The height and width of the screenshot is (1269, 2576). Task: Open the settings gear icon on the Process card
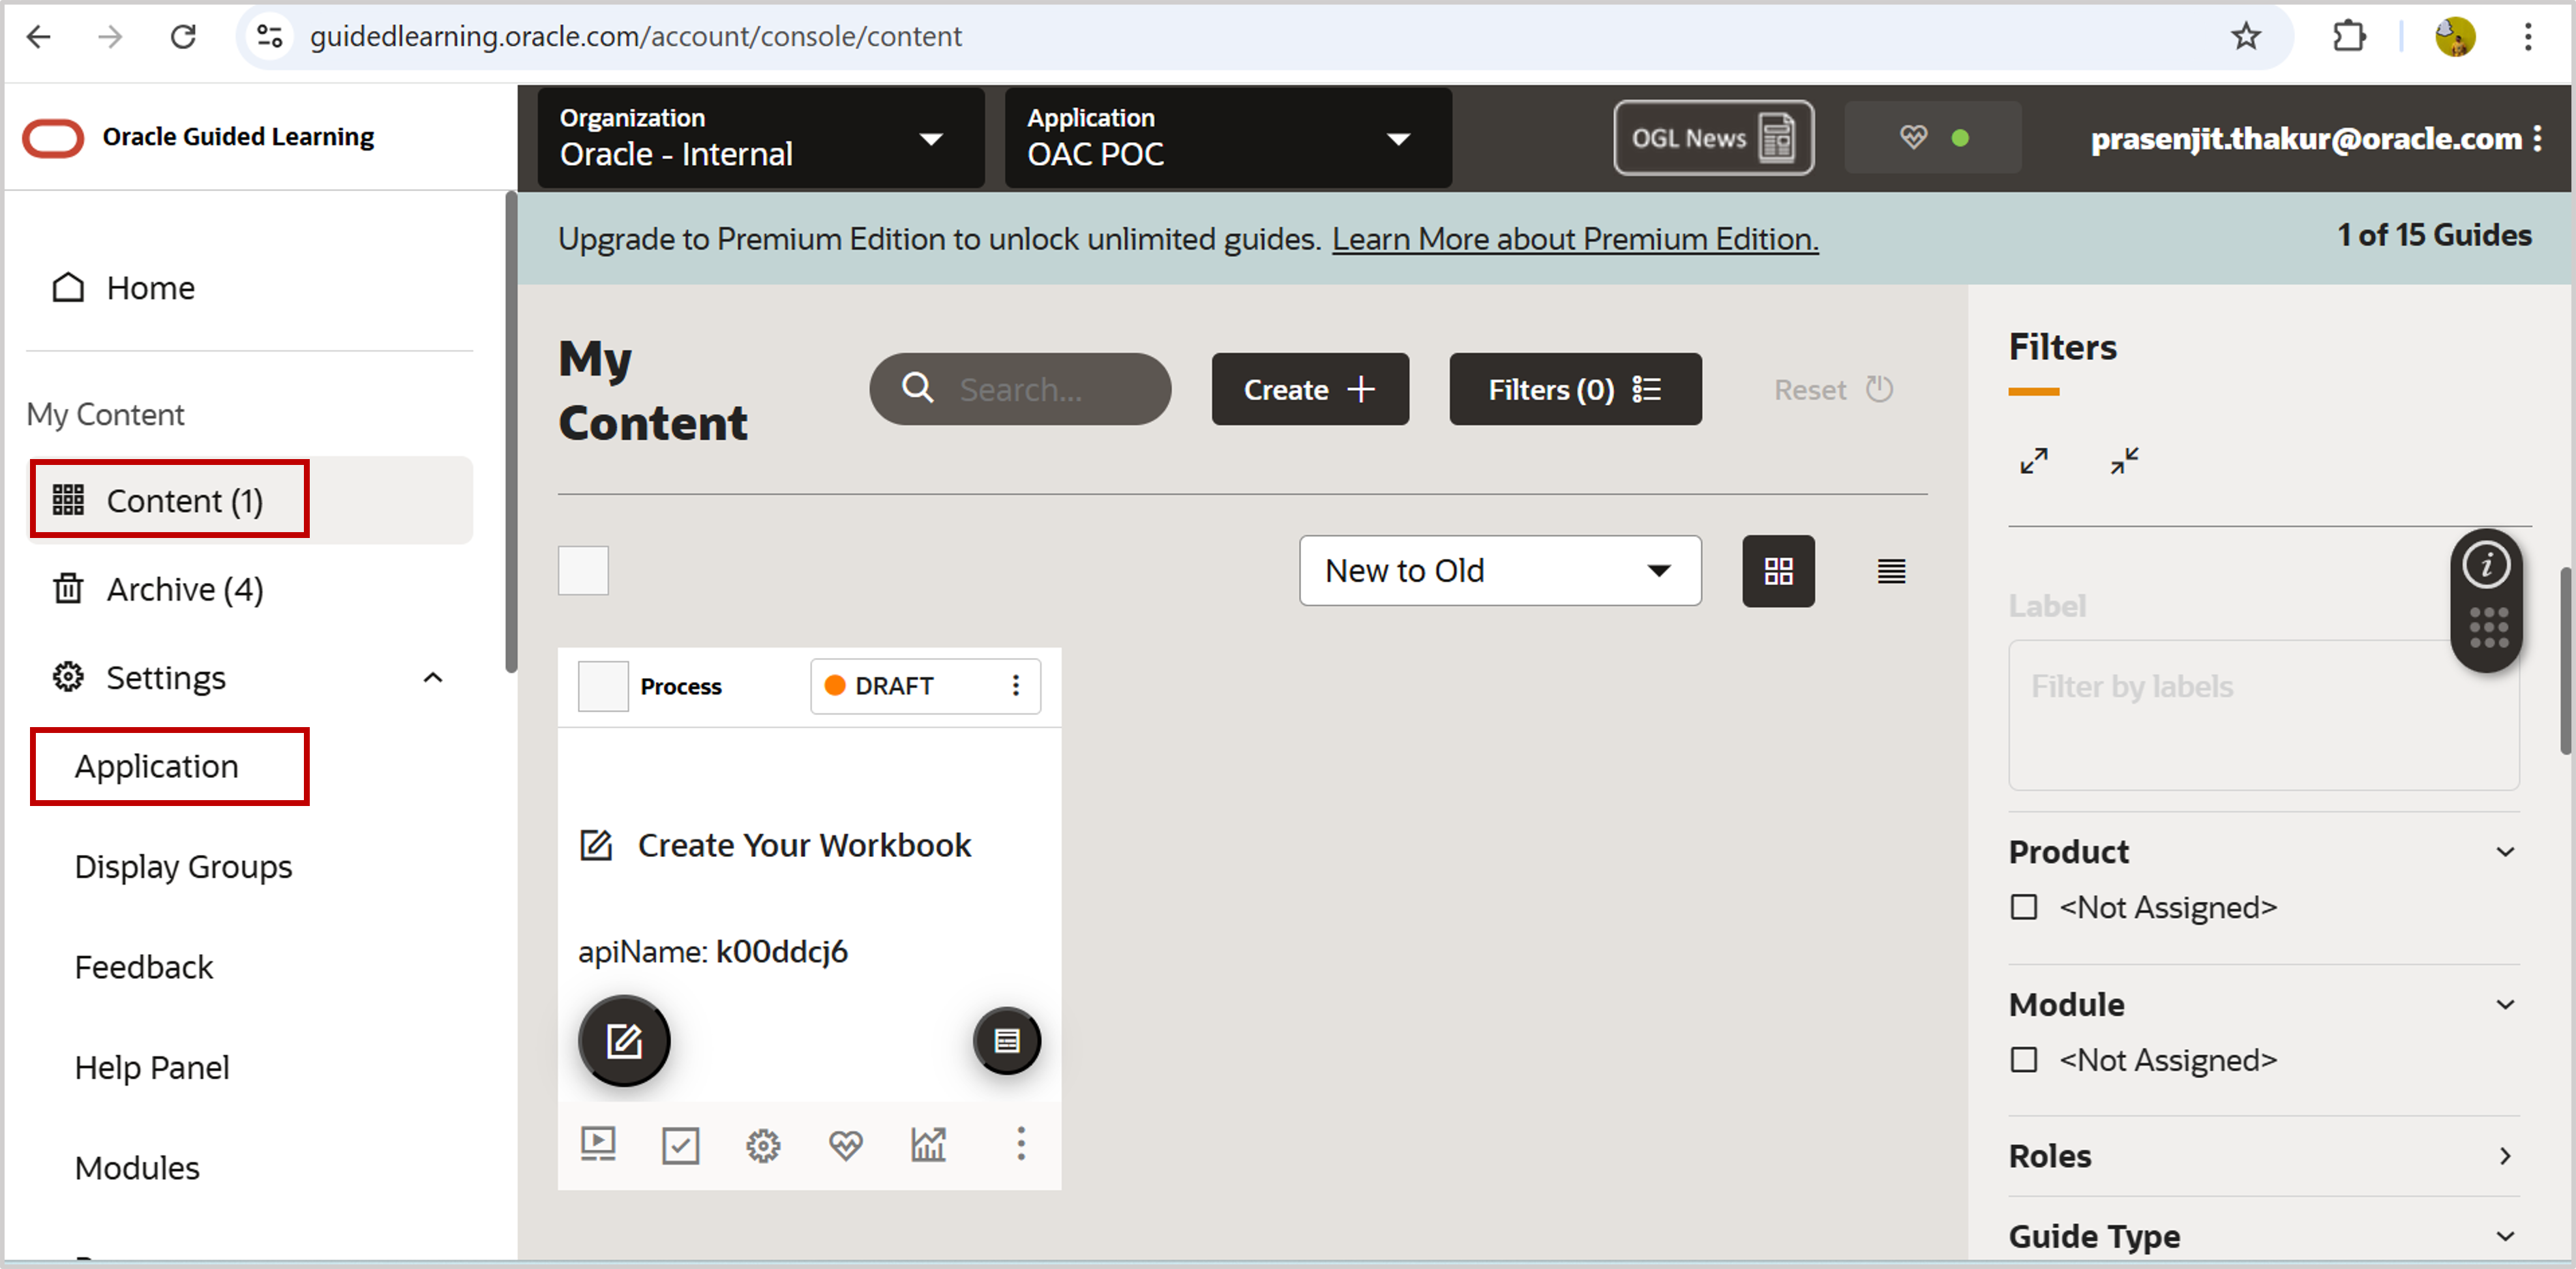[x=763, y=1144]
